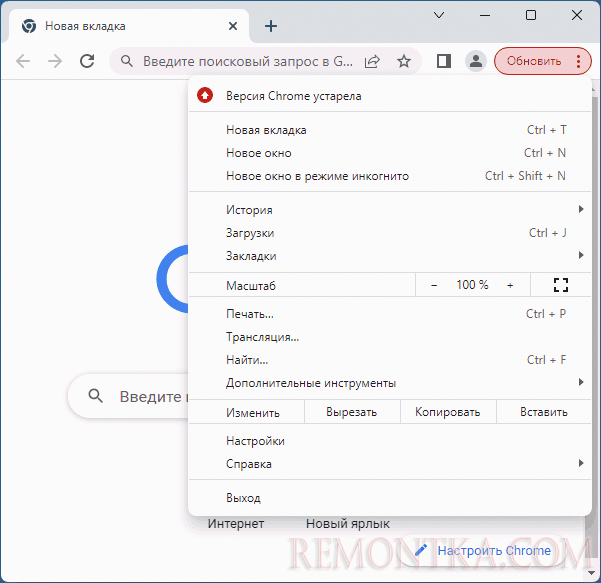Open Новое окно в режиме инкогнито
The height and width of the screenshot is (583, 601).
[390, 176]
